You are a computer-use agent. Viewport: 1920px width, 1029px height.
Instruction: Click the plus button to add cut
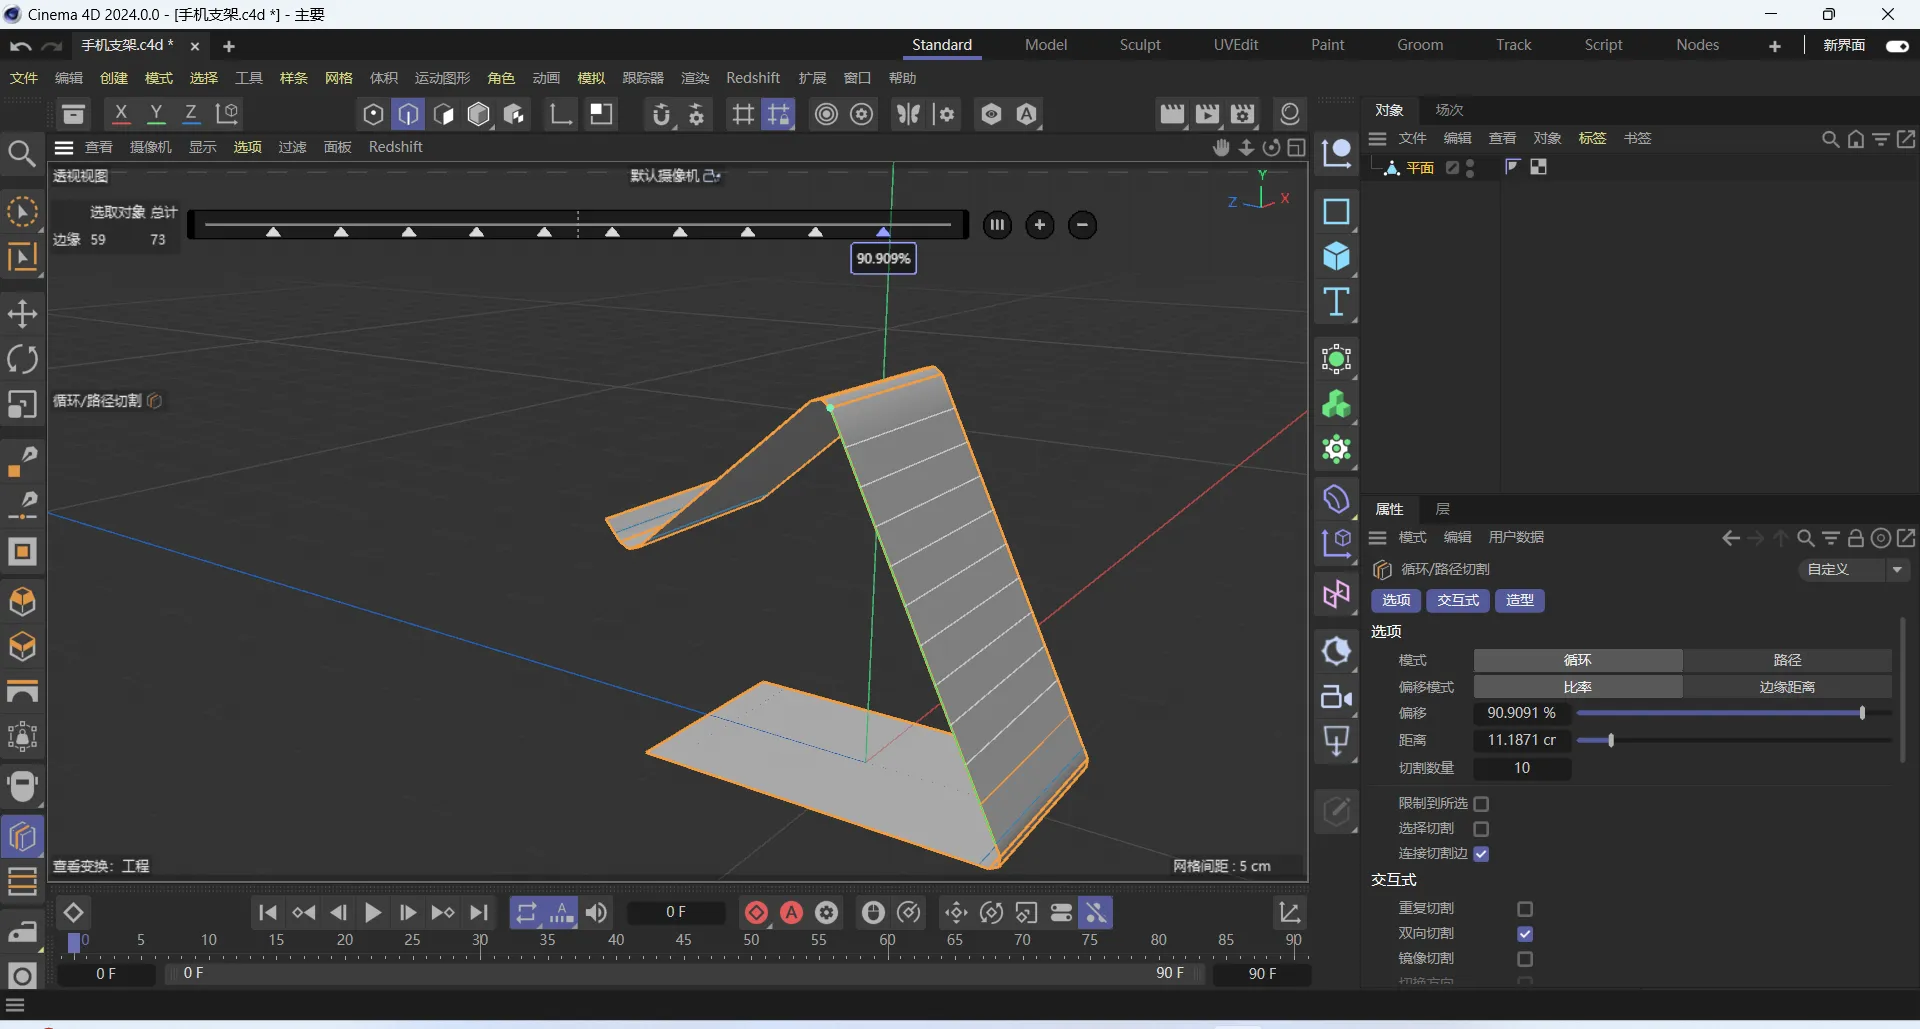[x=1040, y=225]
